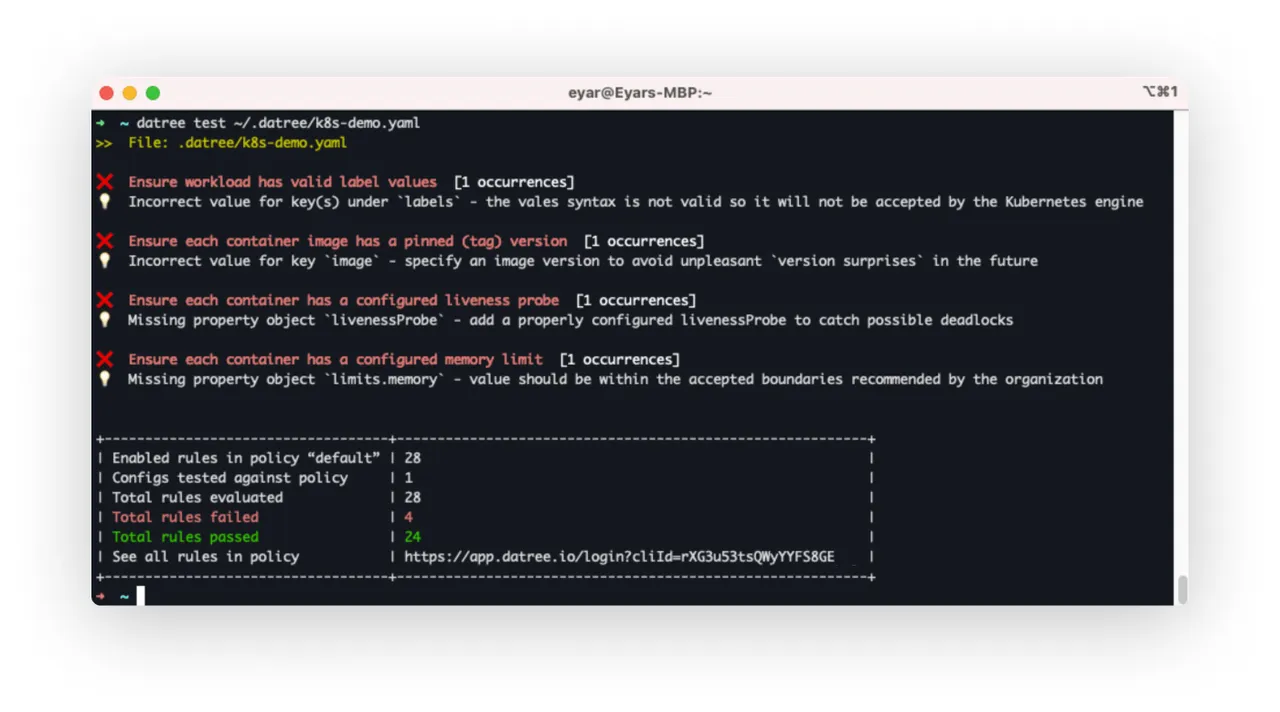Click 'See all rules in policy' cell
The height and width of the screenshot is (712, 1280).
point(205,557)
